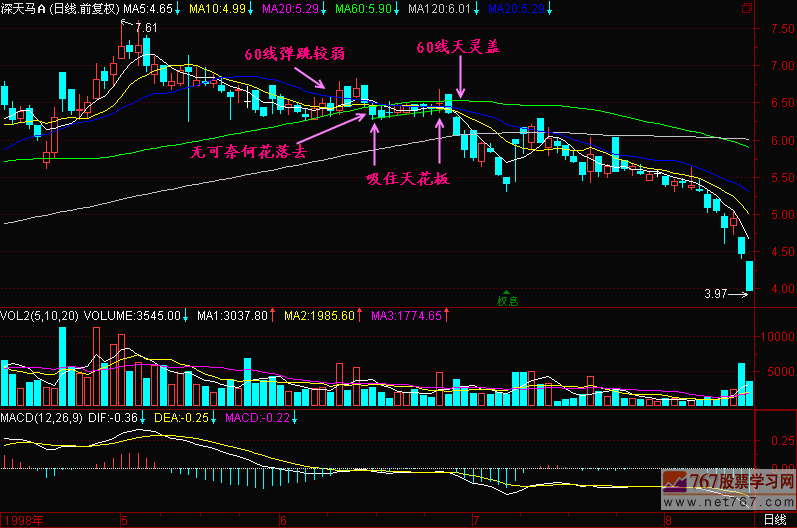
Task: Click the up arrow after MA3:1774.65
Action: pyautogui.click(x=448, y=316)
